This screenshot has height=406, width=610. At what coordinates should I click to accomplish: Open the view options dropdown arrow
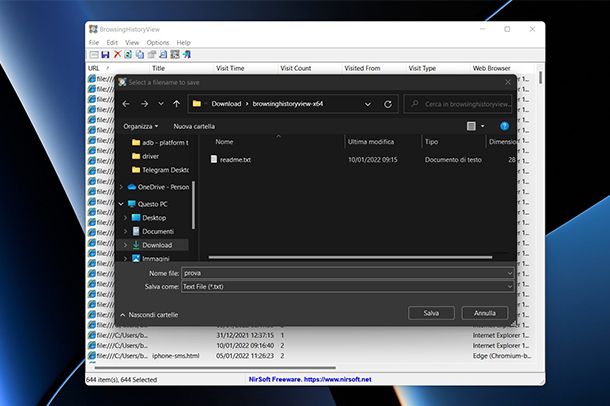coord(483,126)
